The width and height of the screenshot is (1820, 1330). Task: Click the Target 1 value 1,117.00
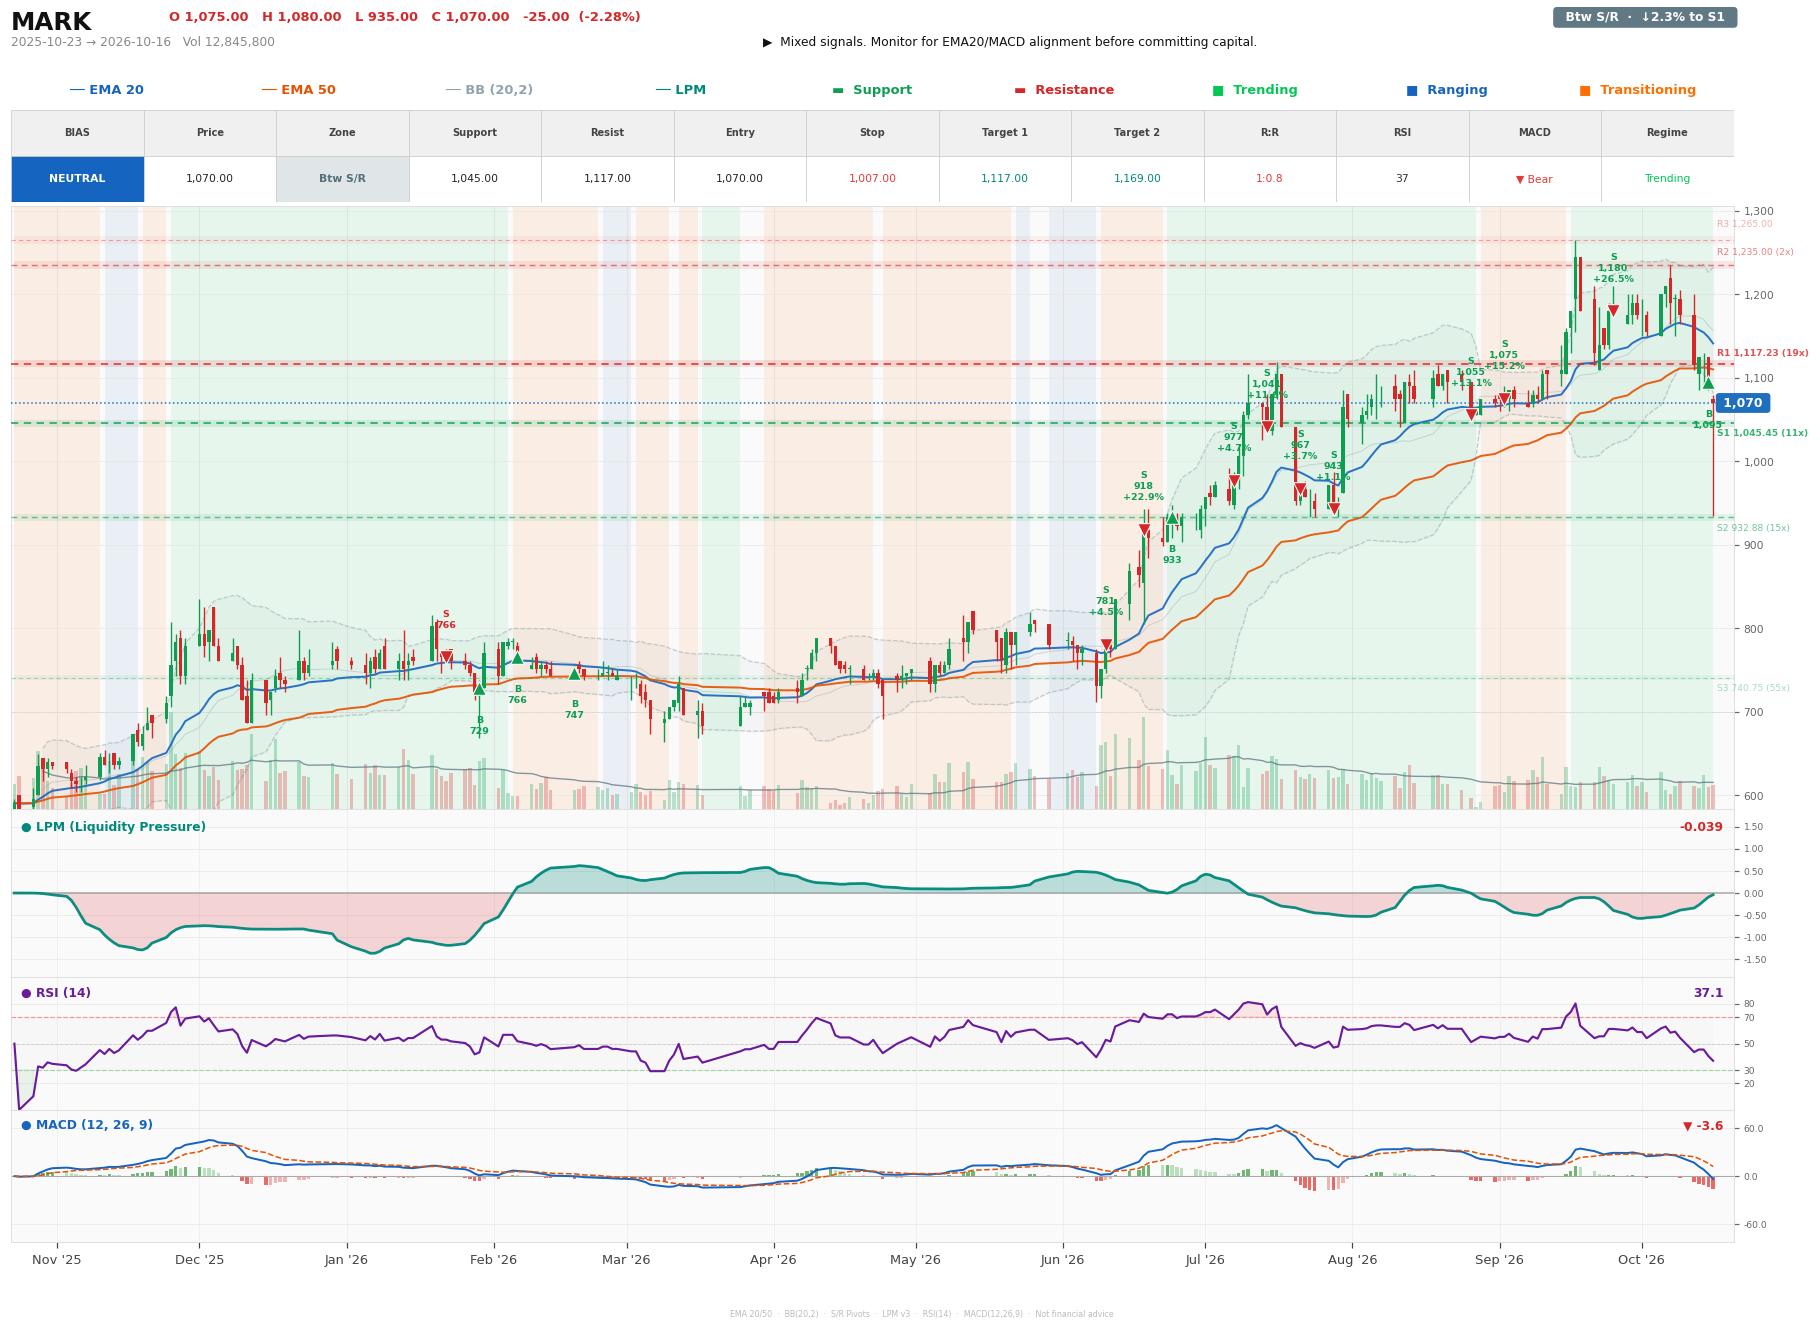click(1004, 179)
